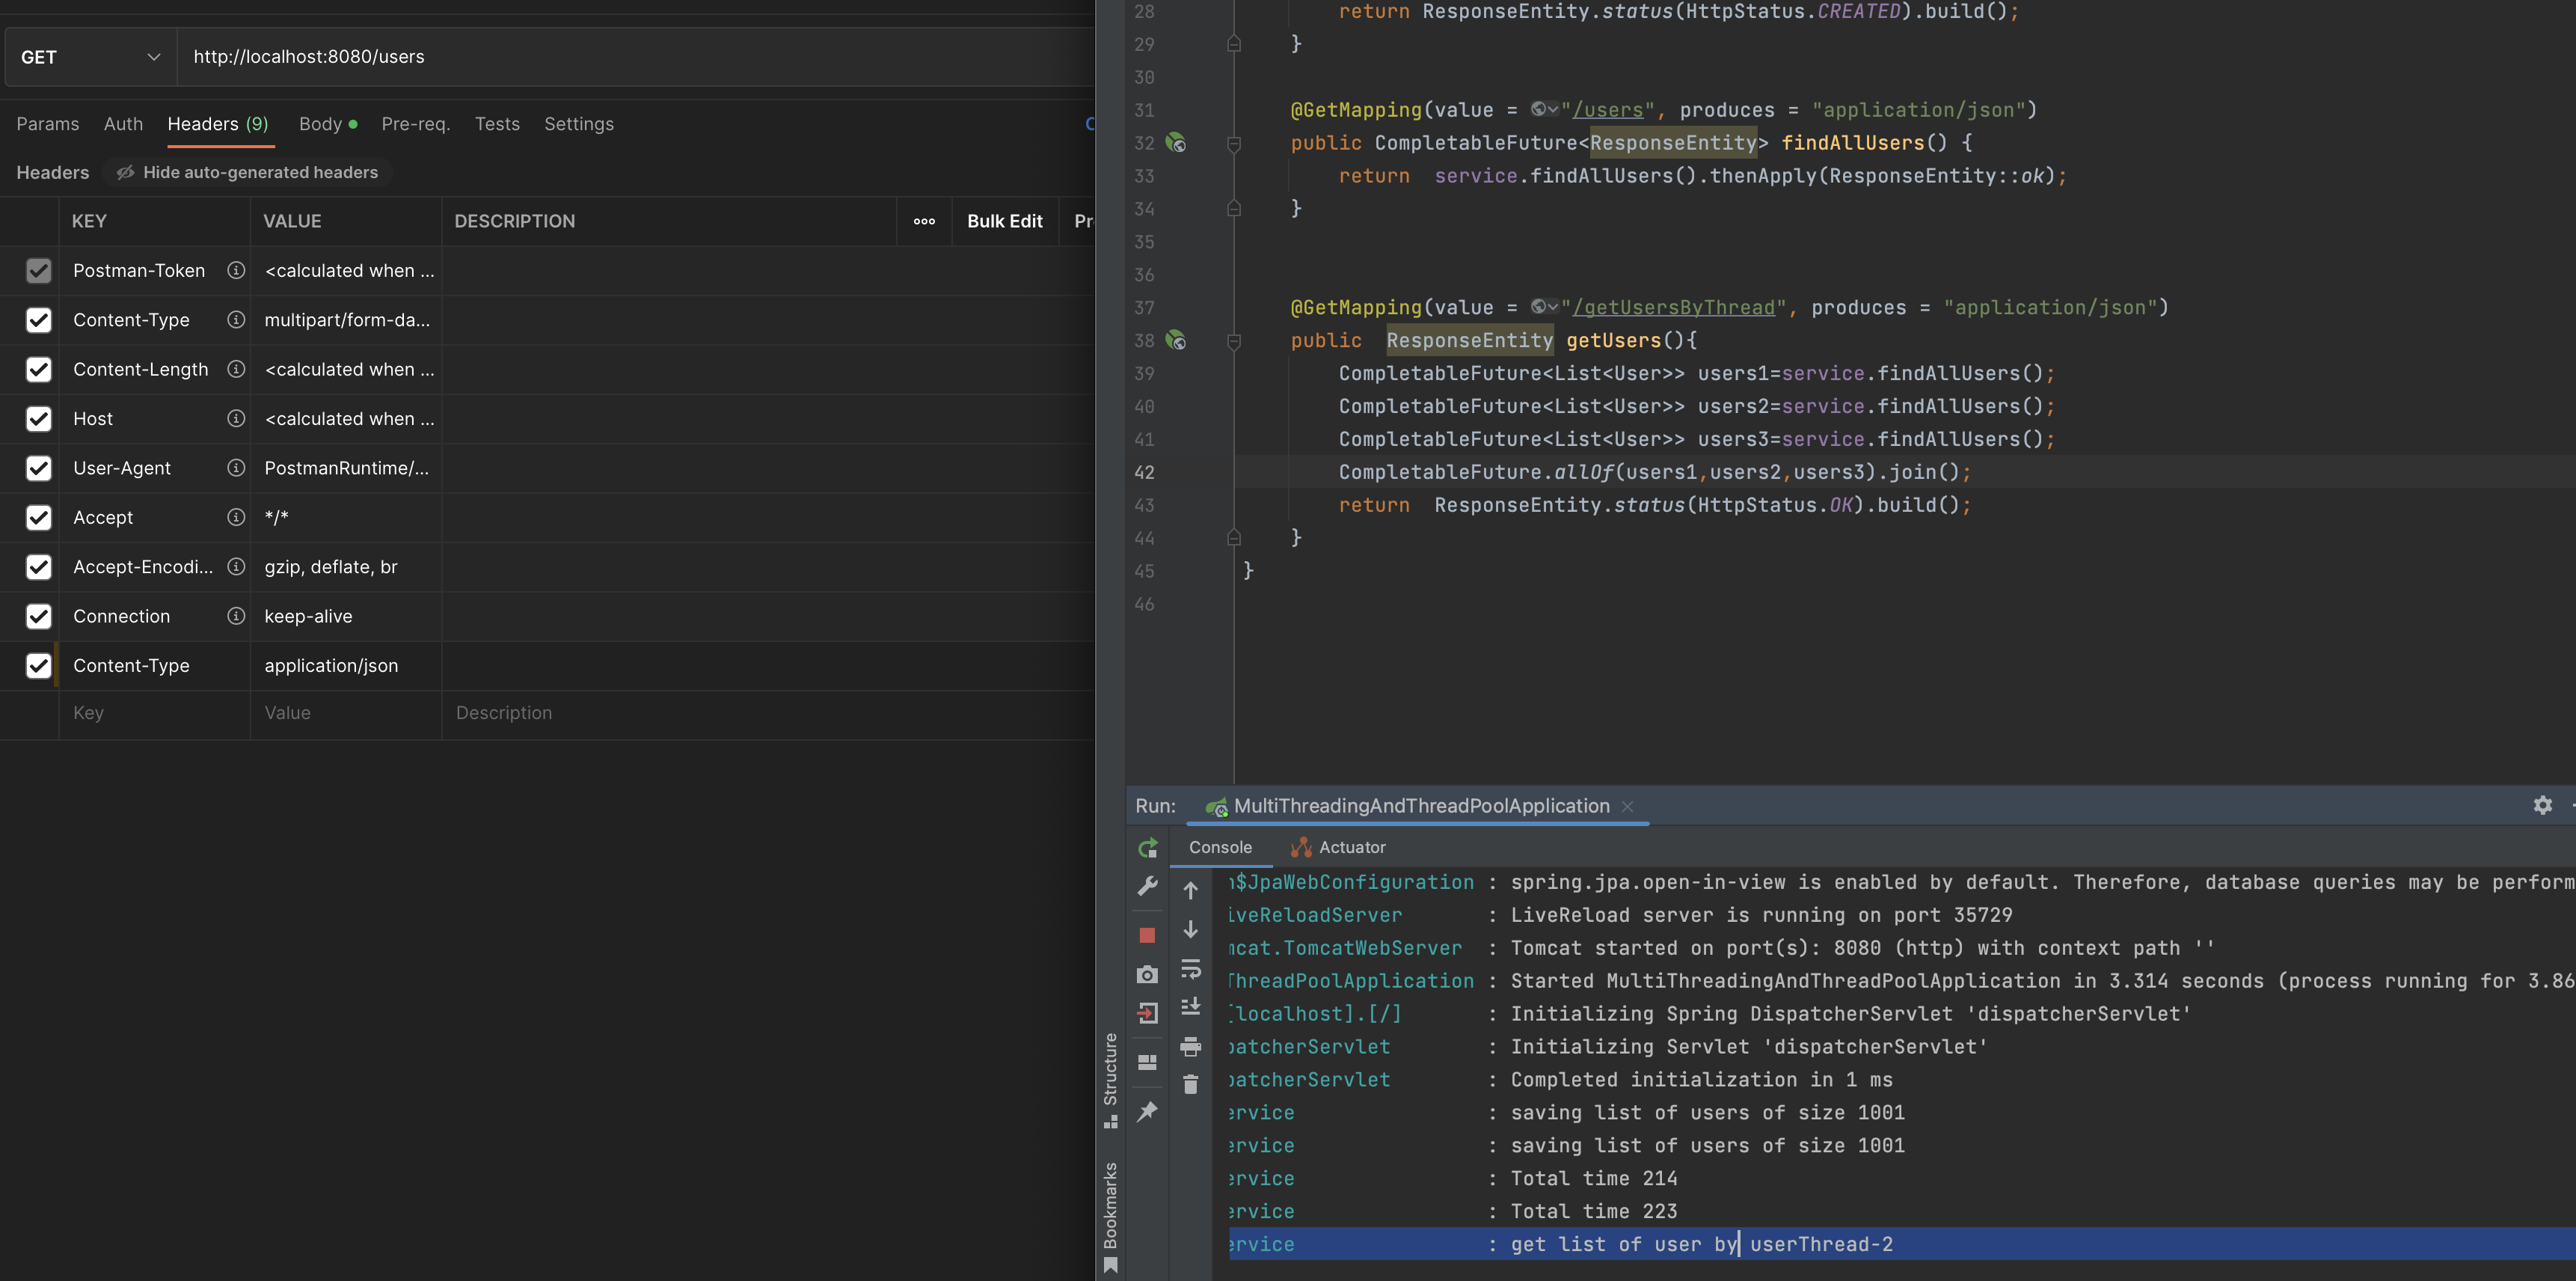
Task: Stop the running Spring application
Action: coord(1147,934)
